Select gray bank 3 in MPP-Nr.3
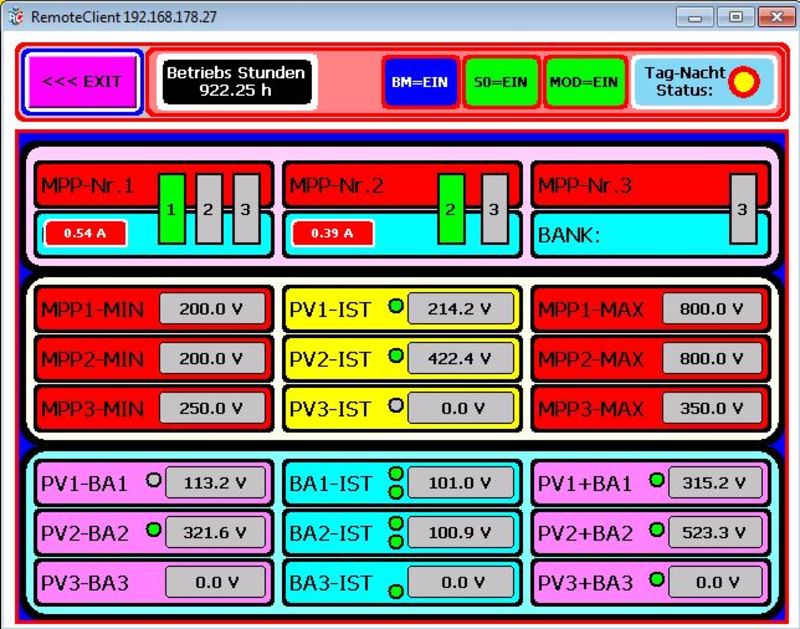 pos(742,208)
